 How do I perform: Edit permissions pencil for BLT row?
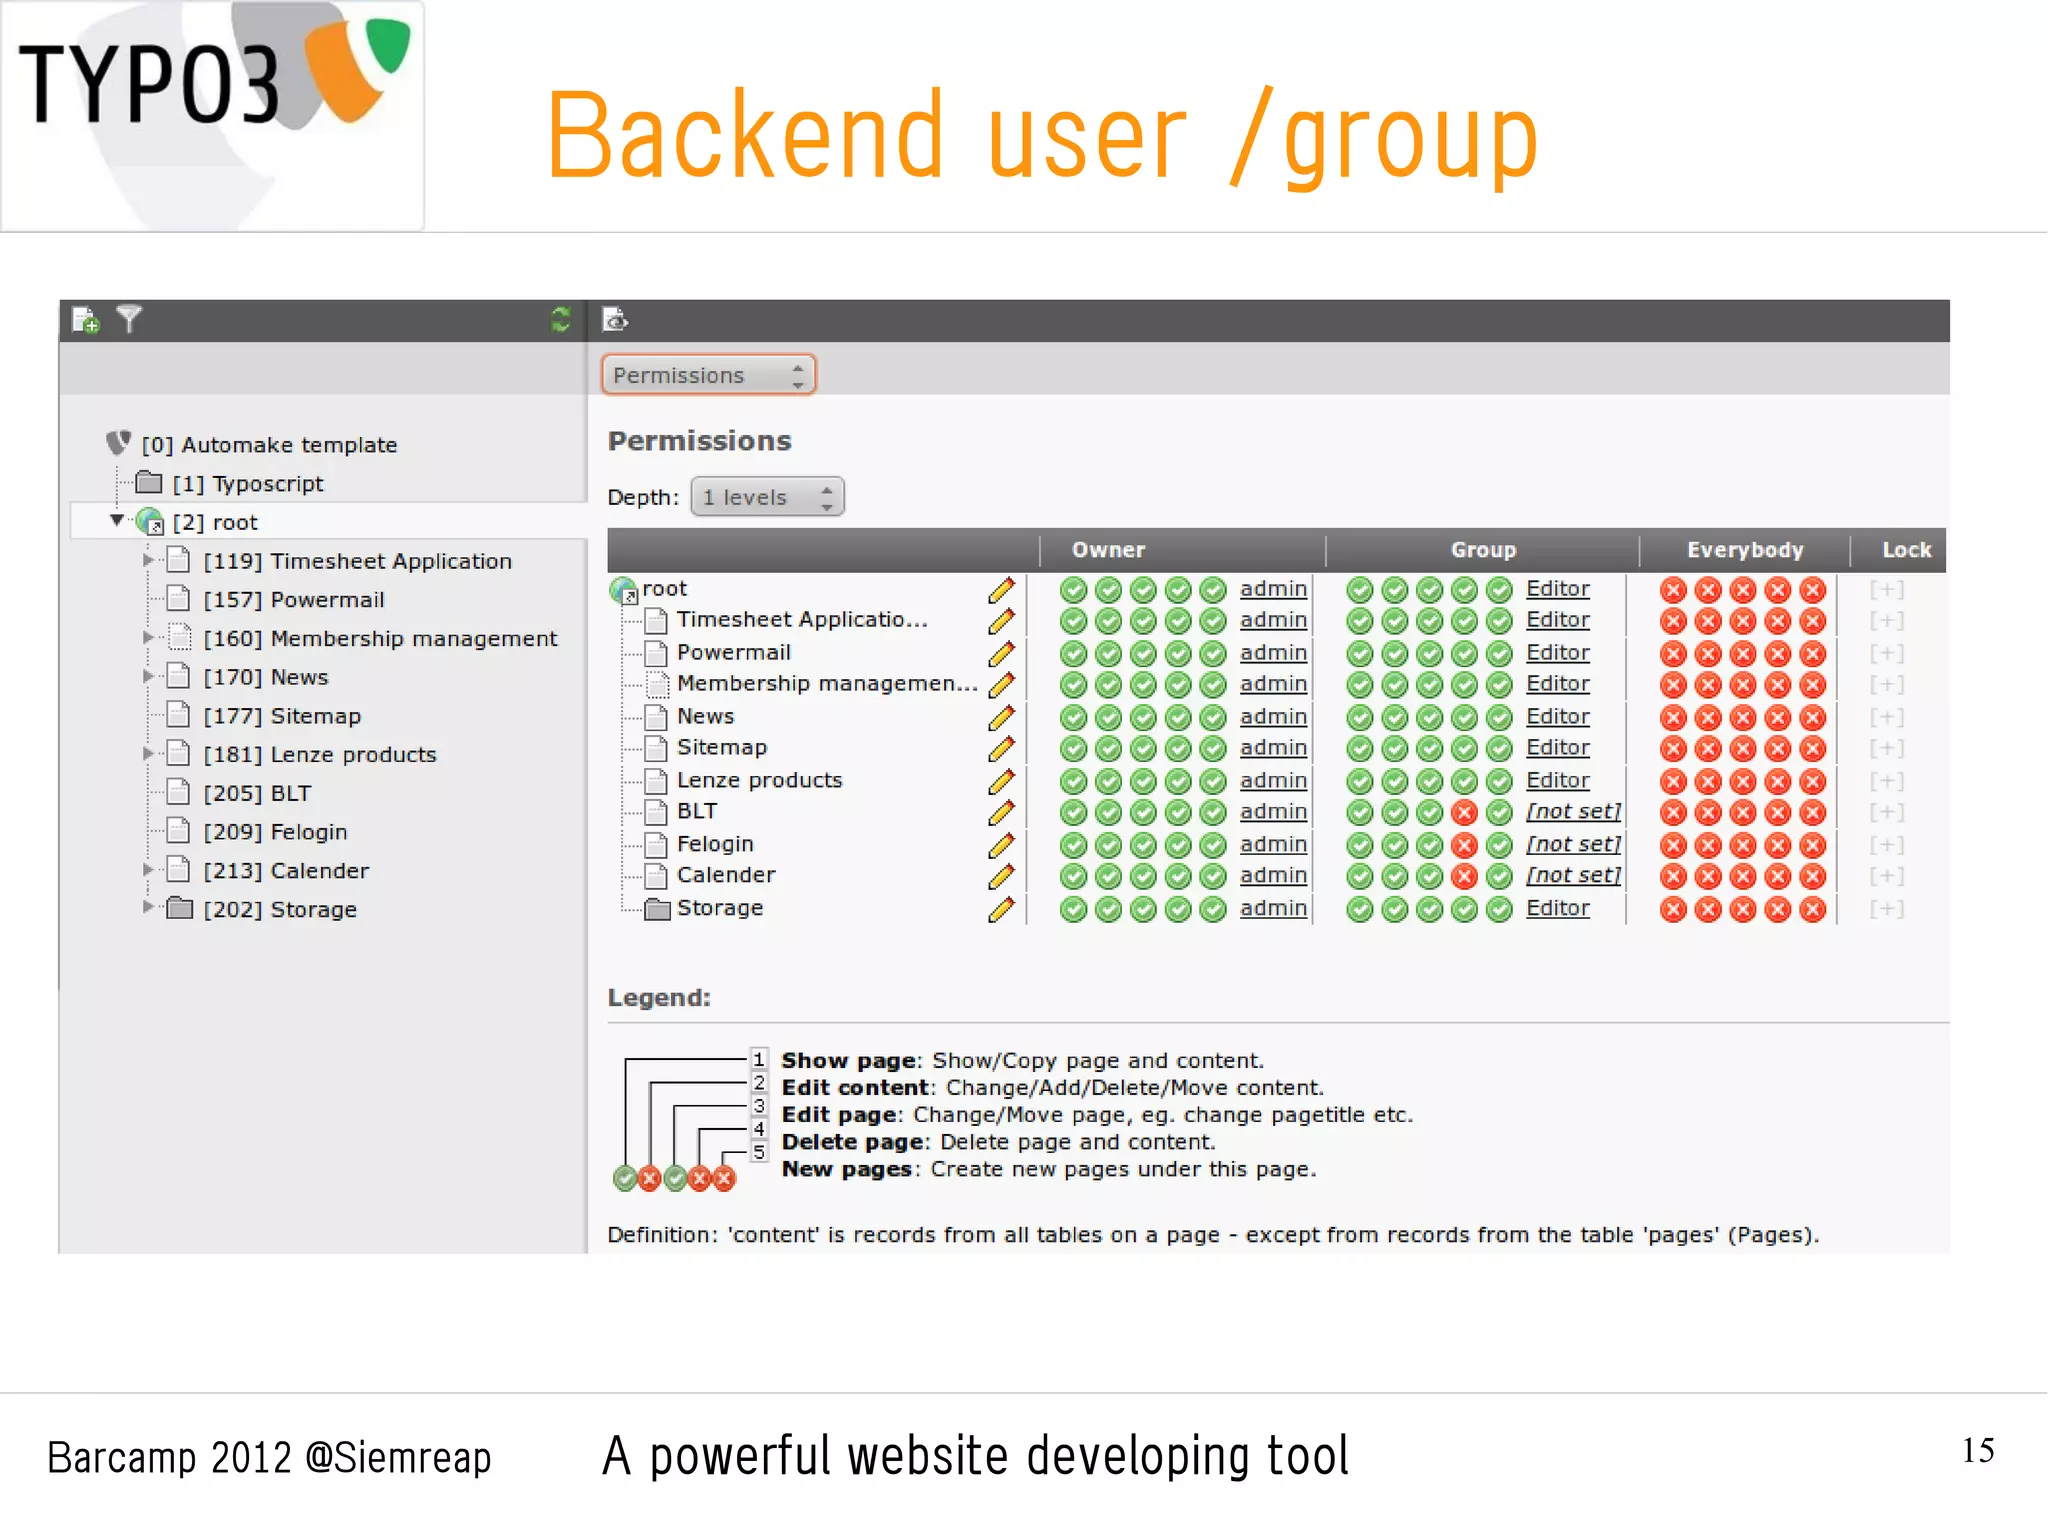tap(1001, 813)
